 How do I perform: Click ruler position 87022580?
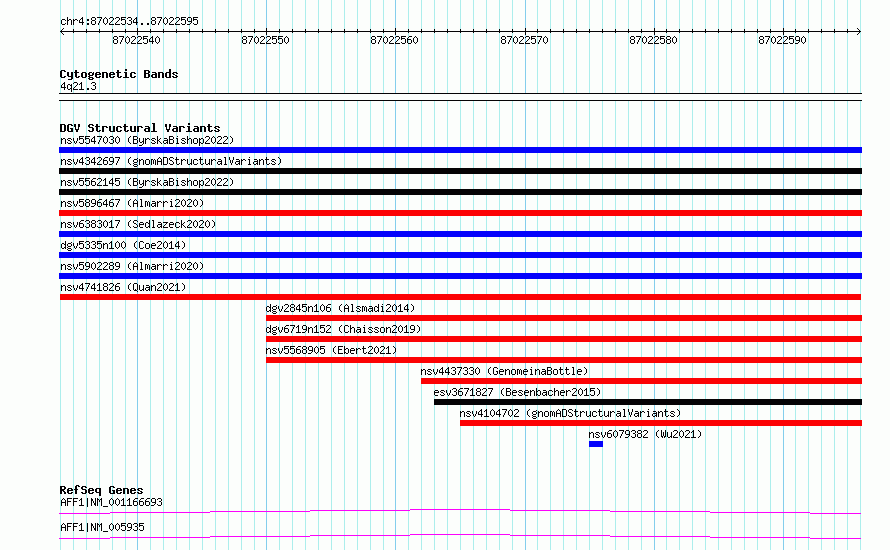[x=653, y=40]
